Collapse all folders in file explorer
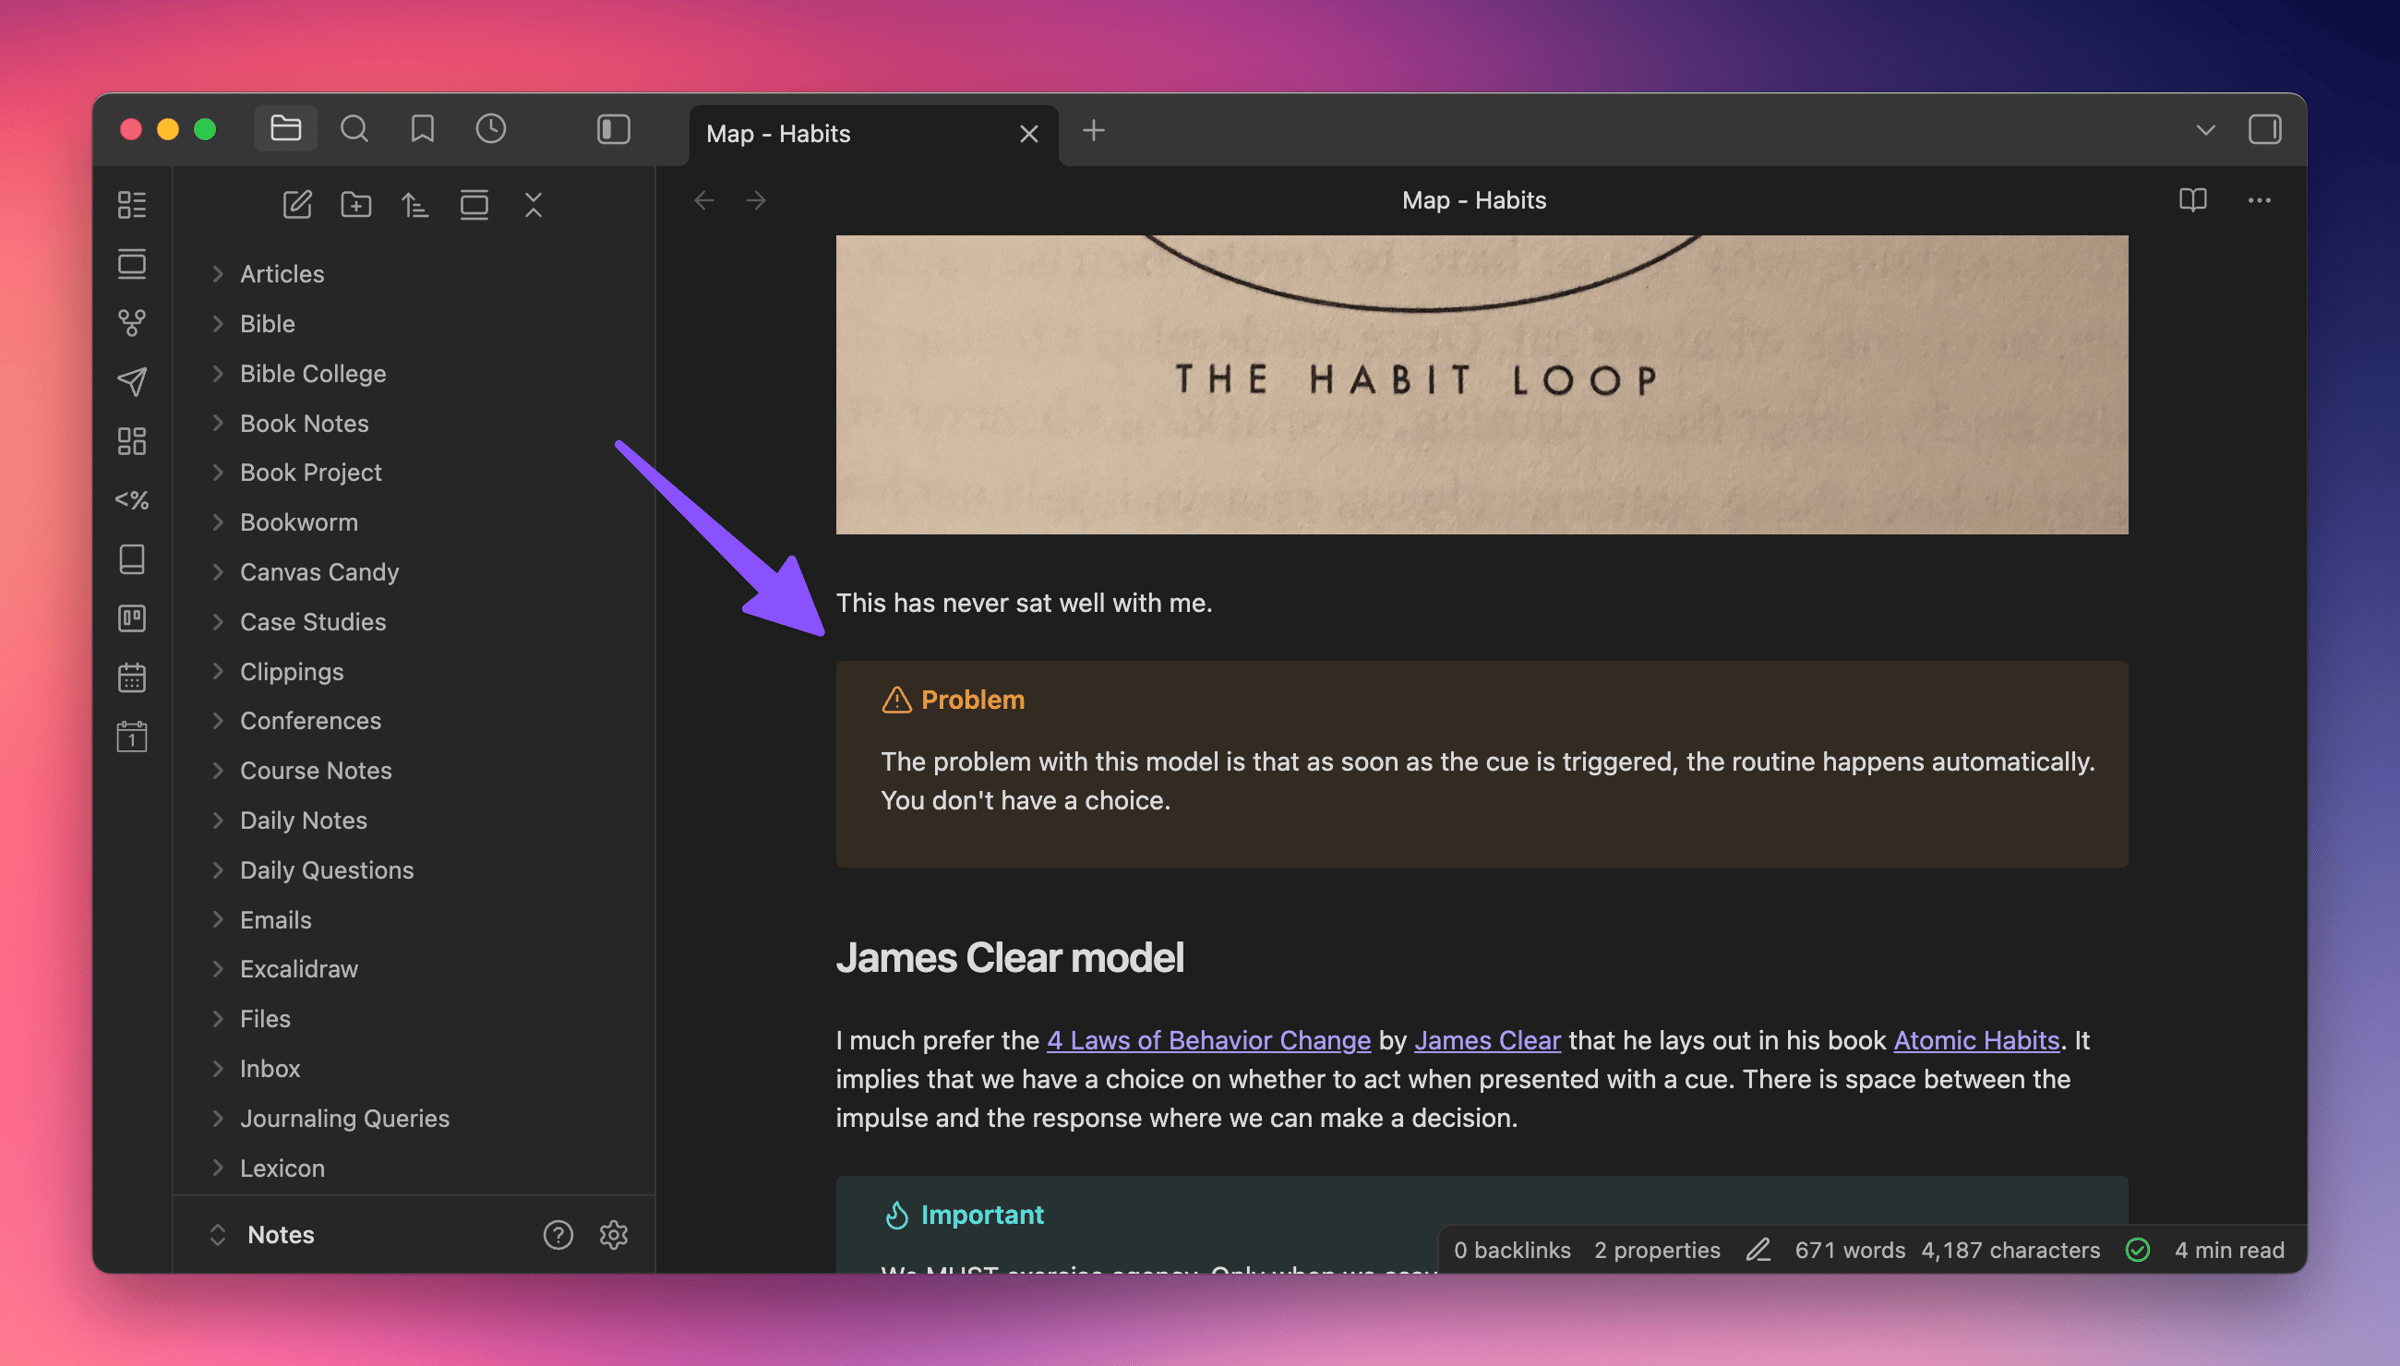Image resolution: width=2400 pixels, height=1366 pixels. tap(533, 205)
